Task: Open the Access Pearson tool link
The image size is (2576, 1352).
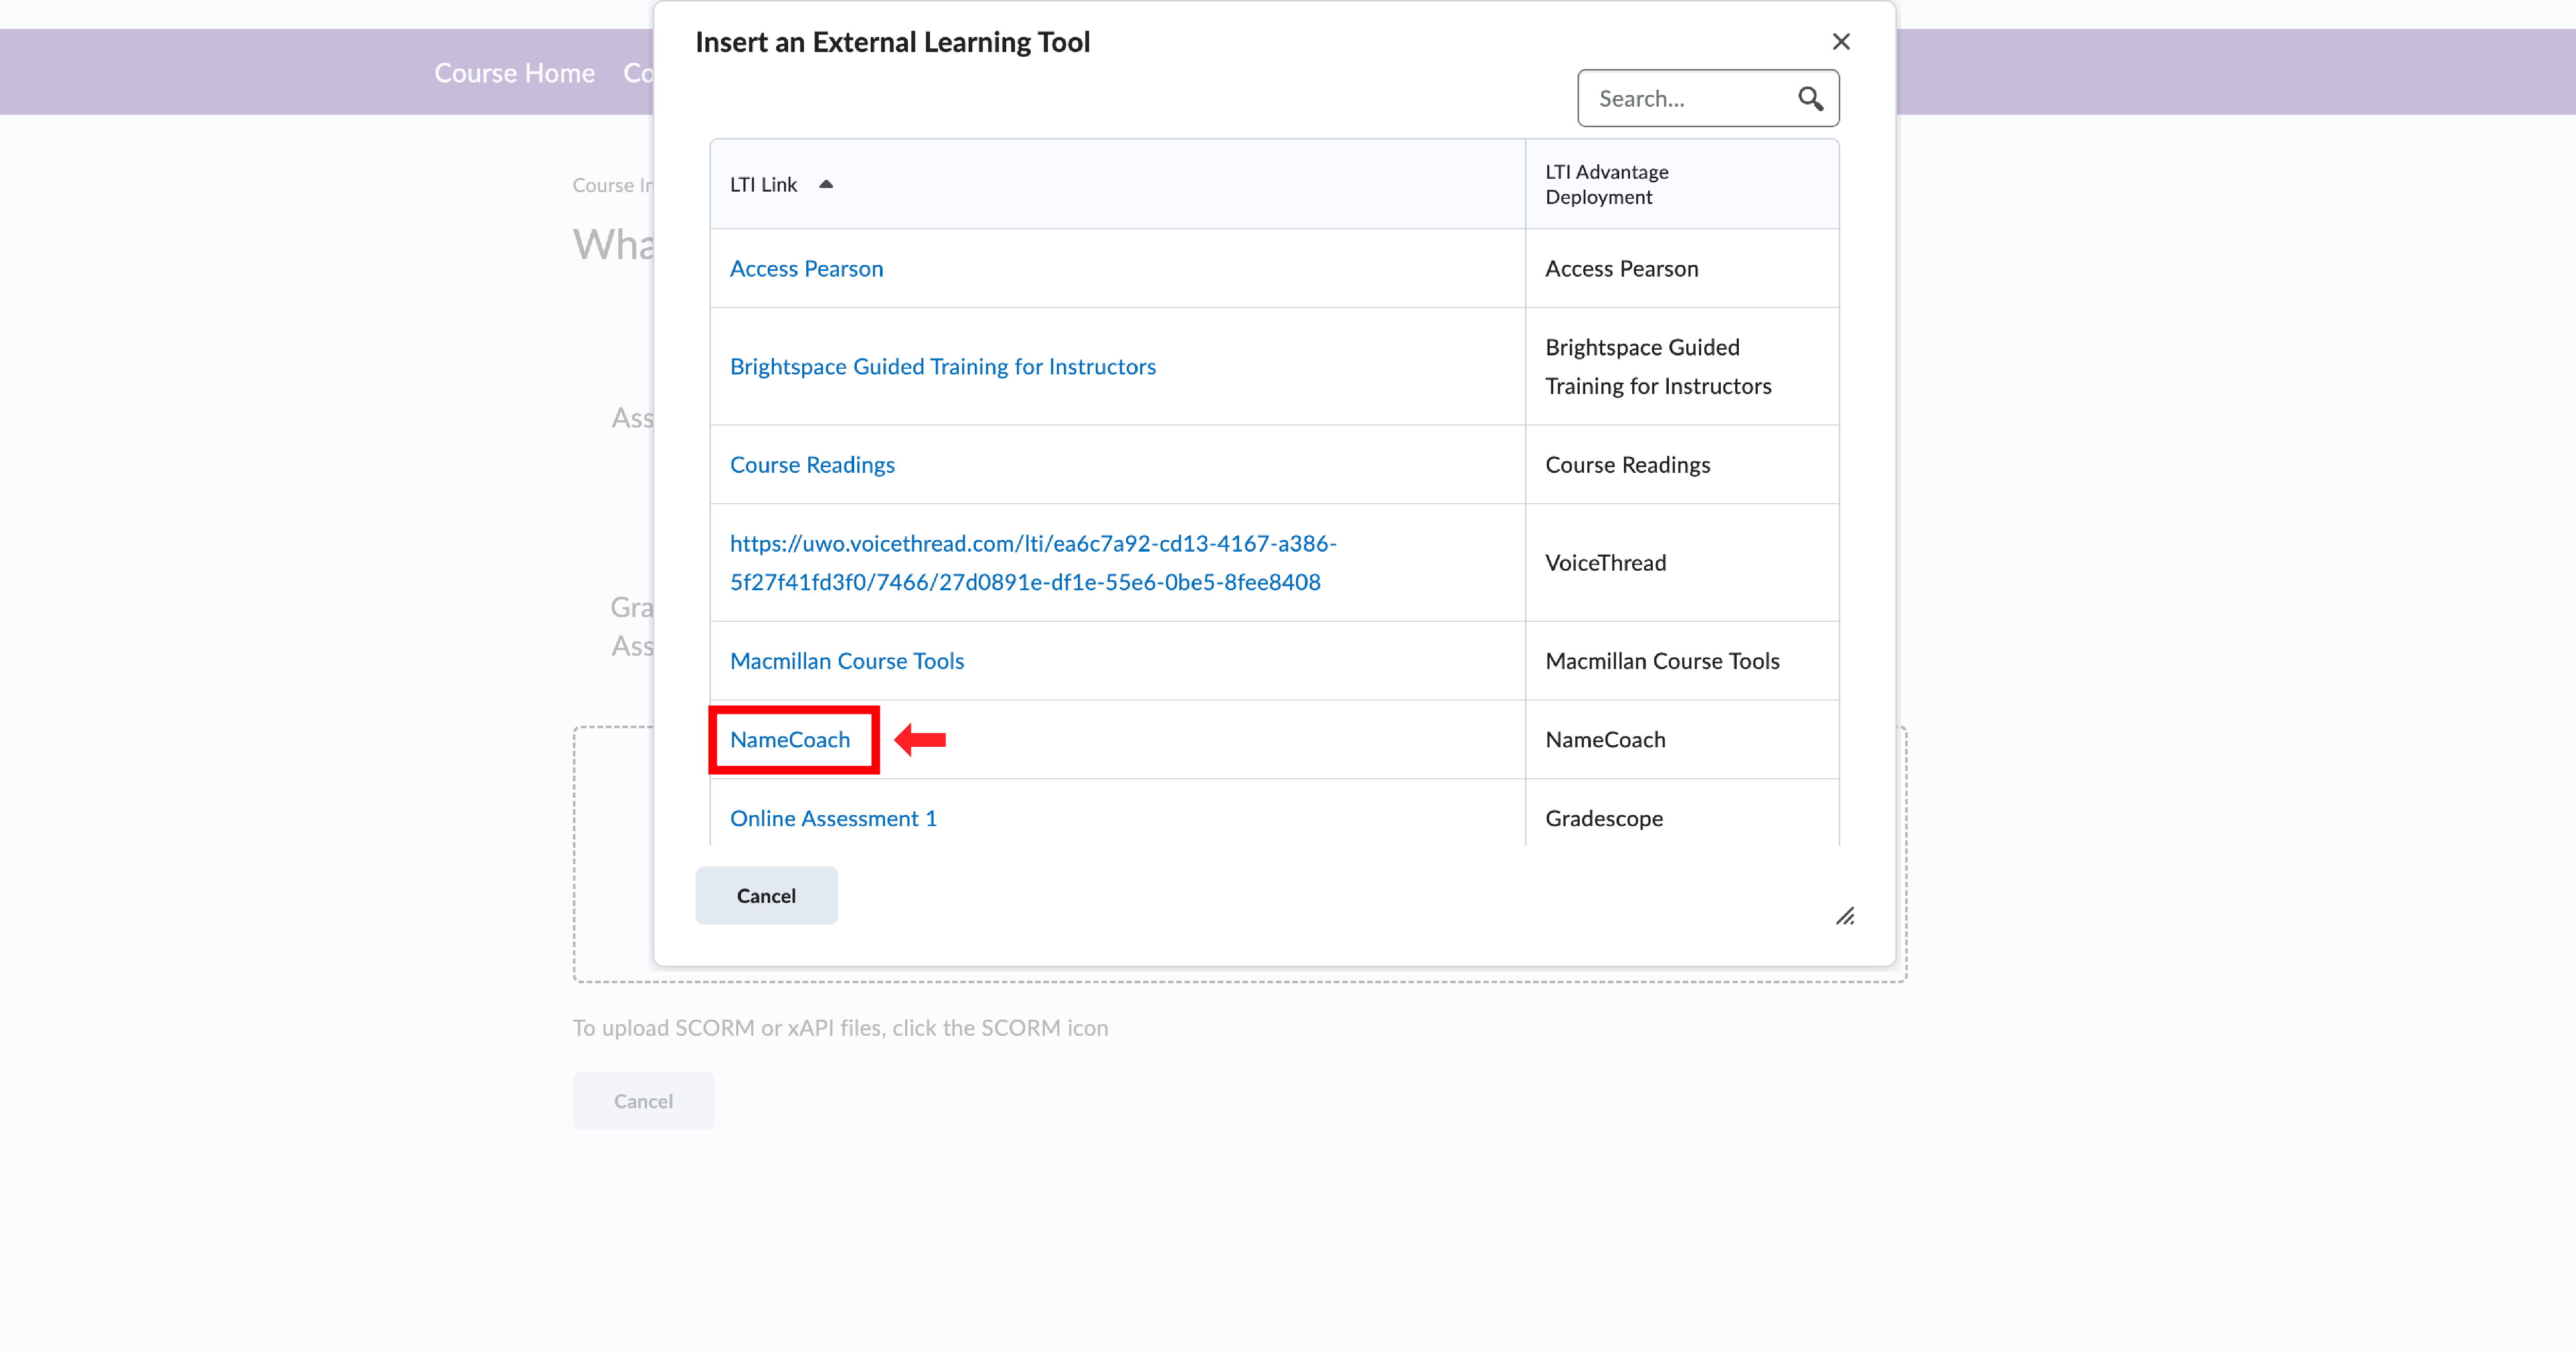Action: click(806, 268)
